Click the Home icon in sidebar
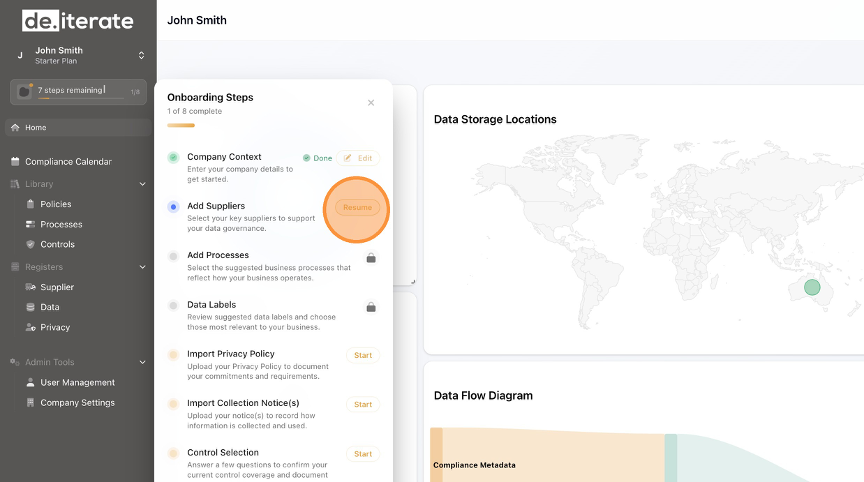The width and height of the screenshot is (864, 482). (15, 128)
